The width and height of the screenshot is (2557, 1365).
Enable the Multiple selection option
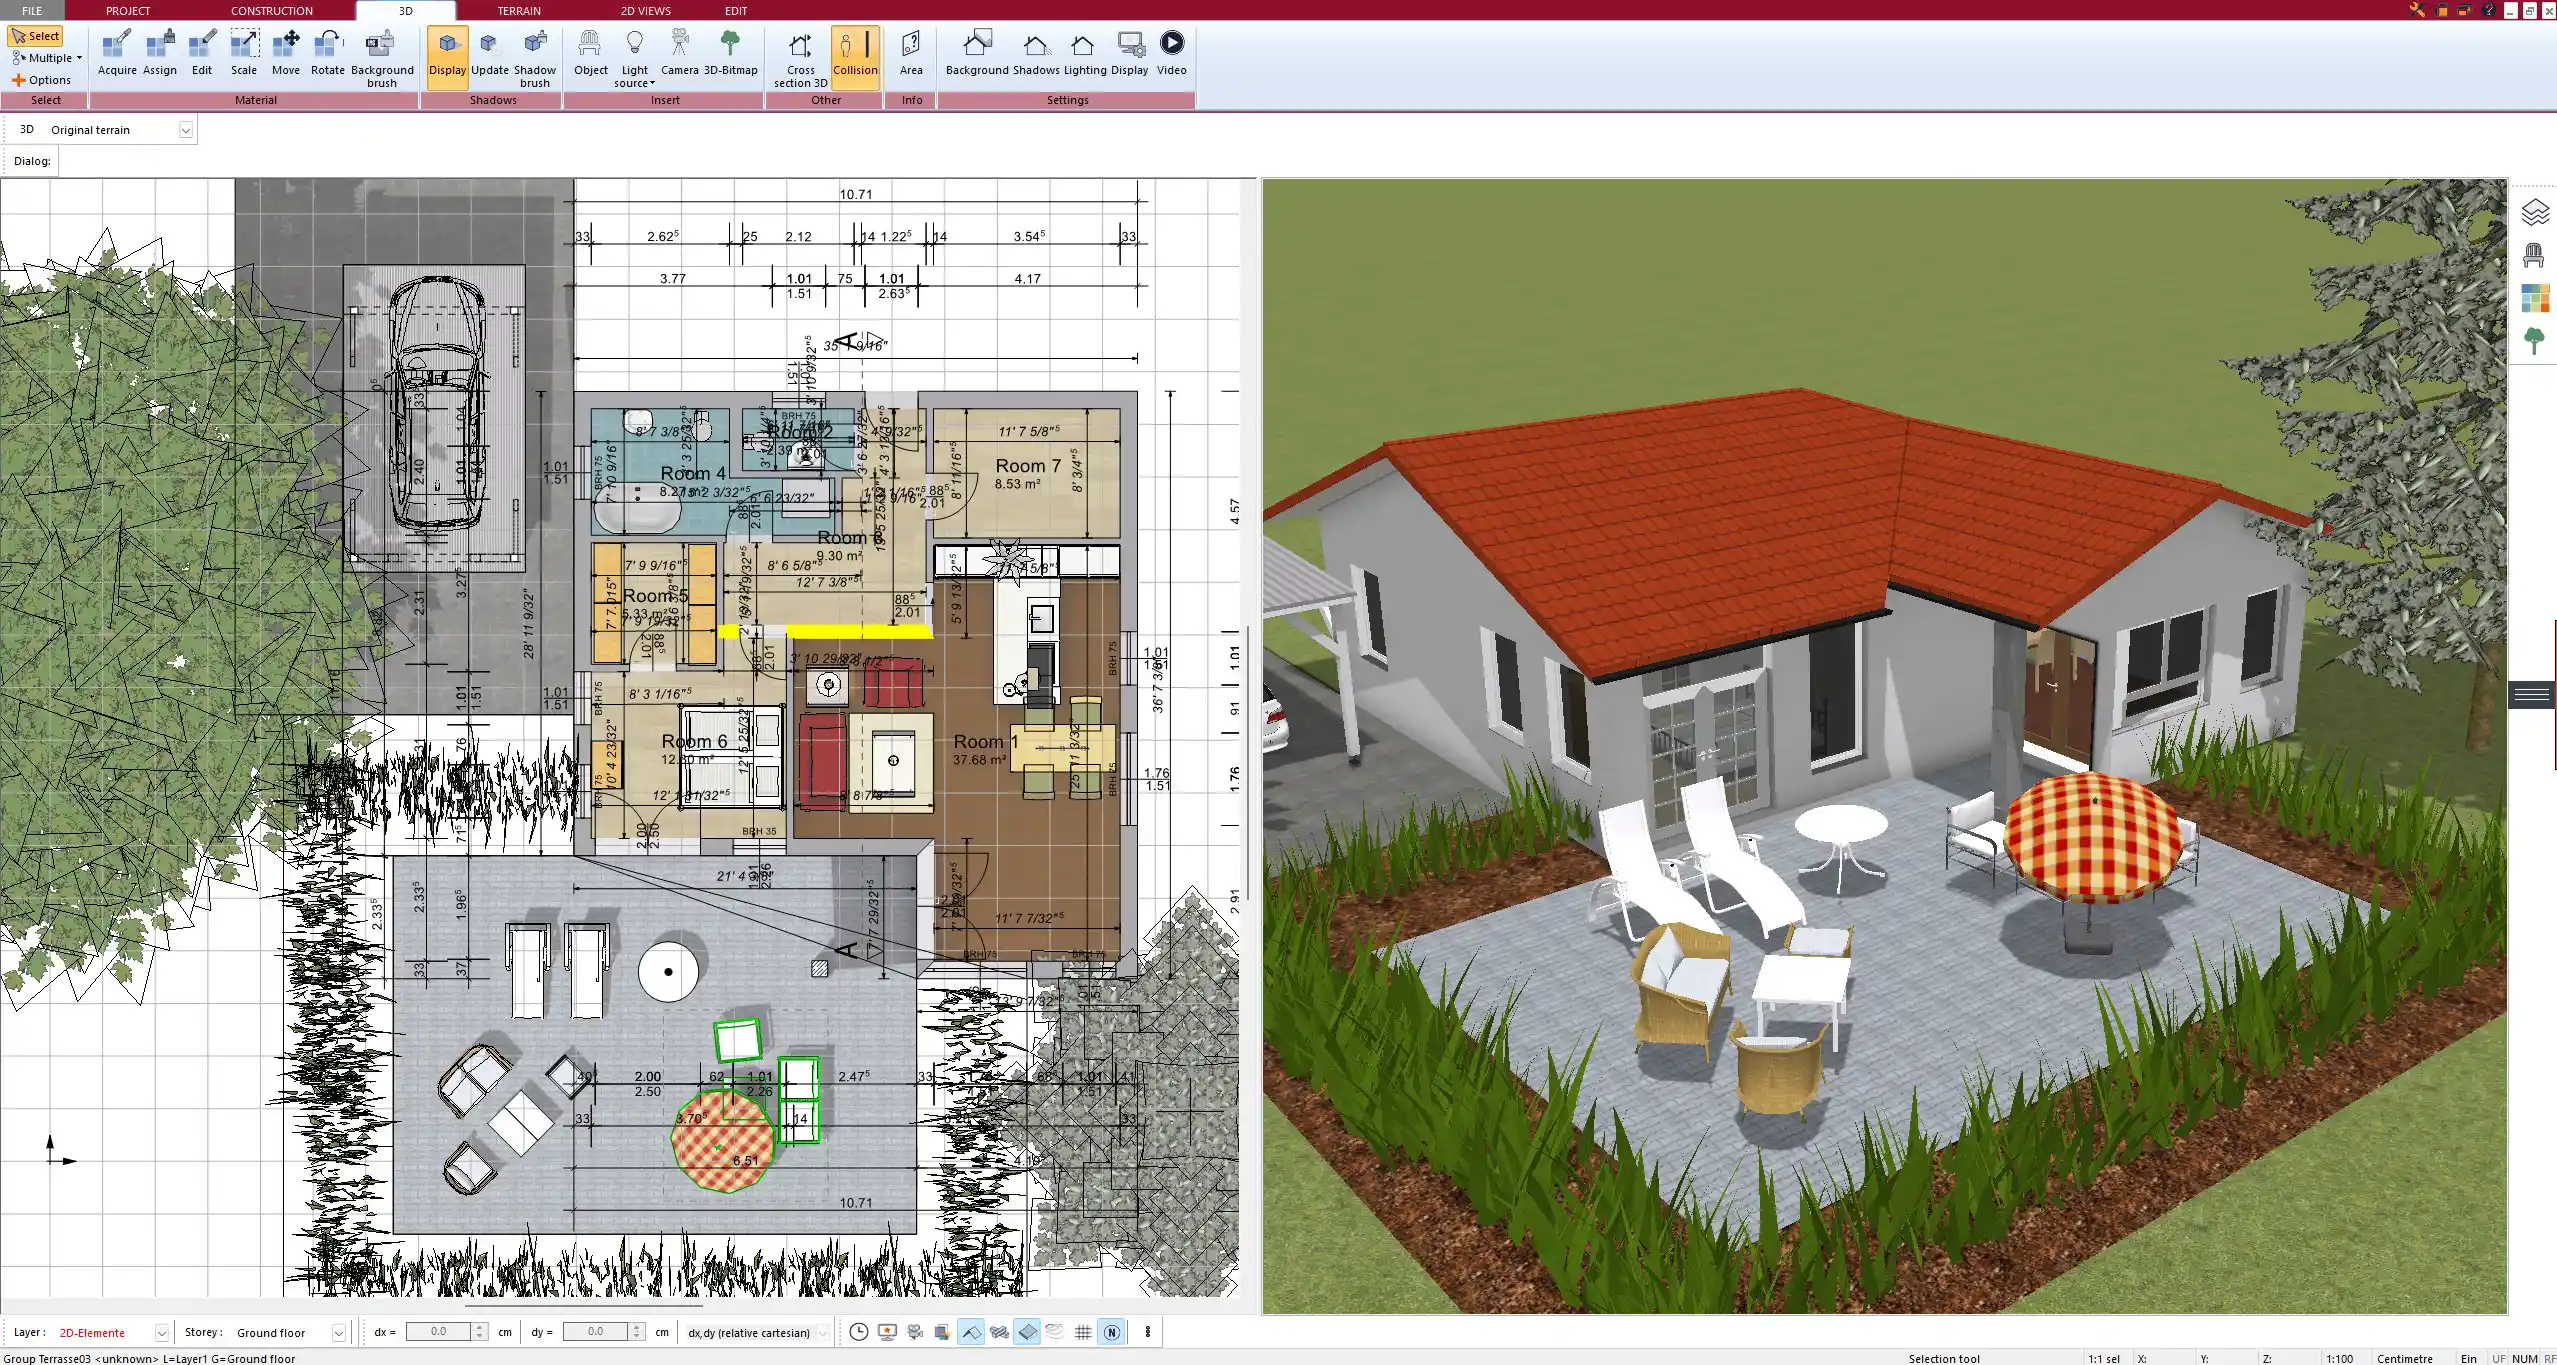point(46,57)
